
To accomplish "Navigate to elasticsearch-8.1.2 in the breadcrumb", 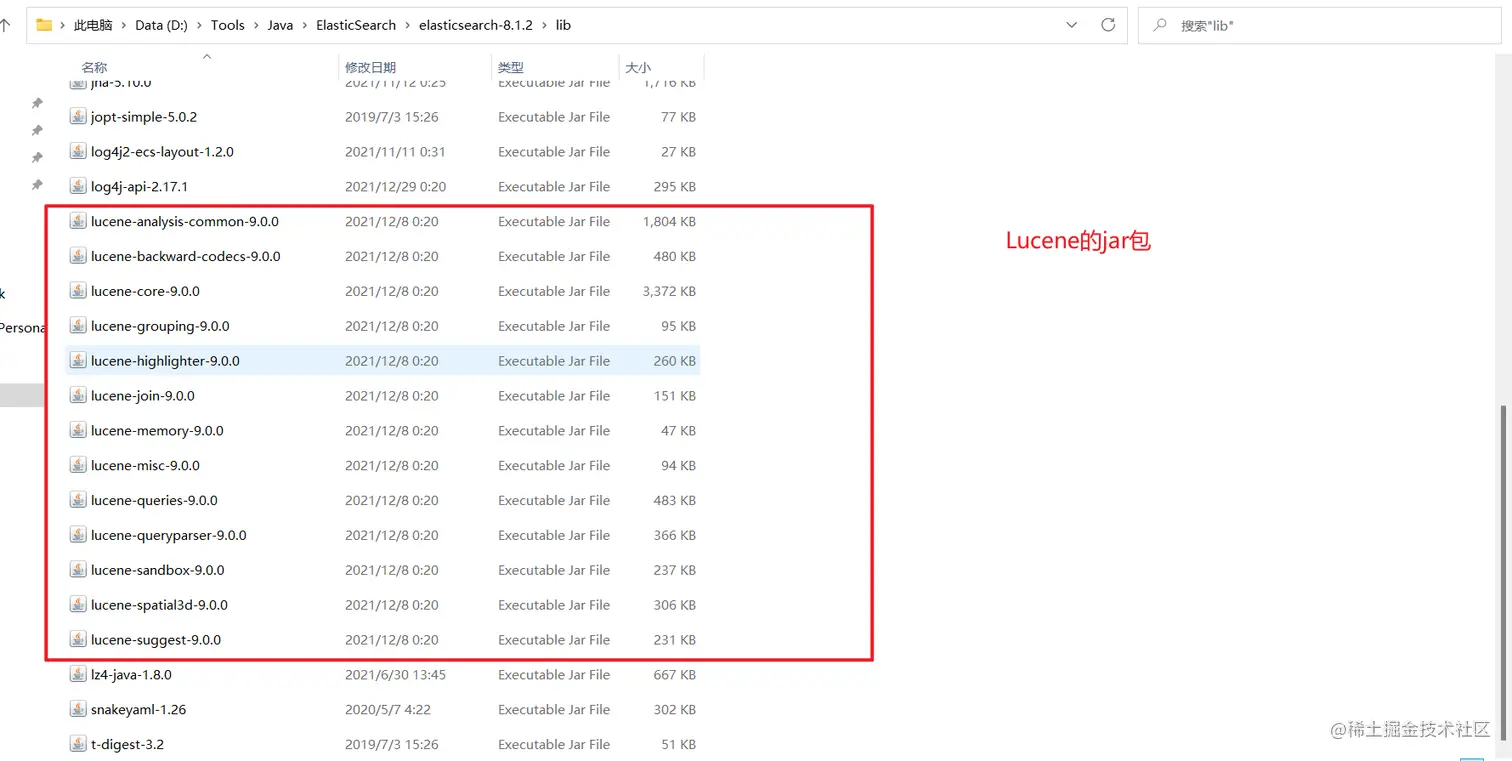I will click(477, 25).
